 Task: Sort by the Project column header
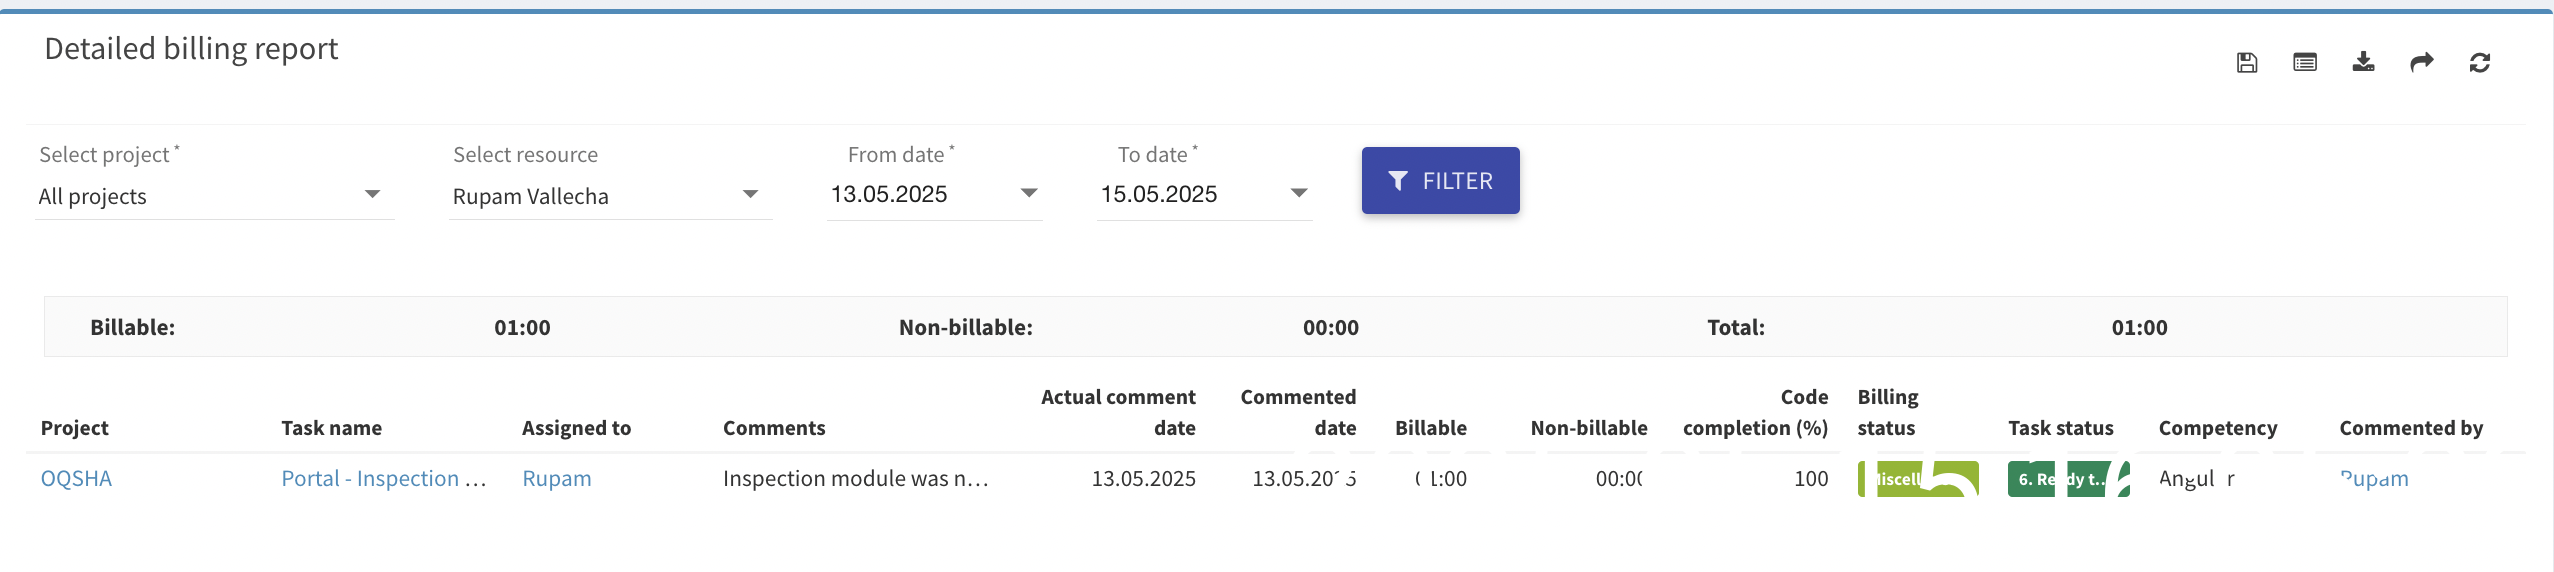click(x=75, y=428)
